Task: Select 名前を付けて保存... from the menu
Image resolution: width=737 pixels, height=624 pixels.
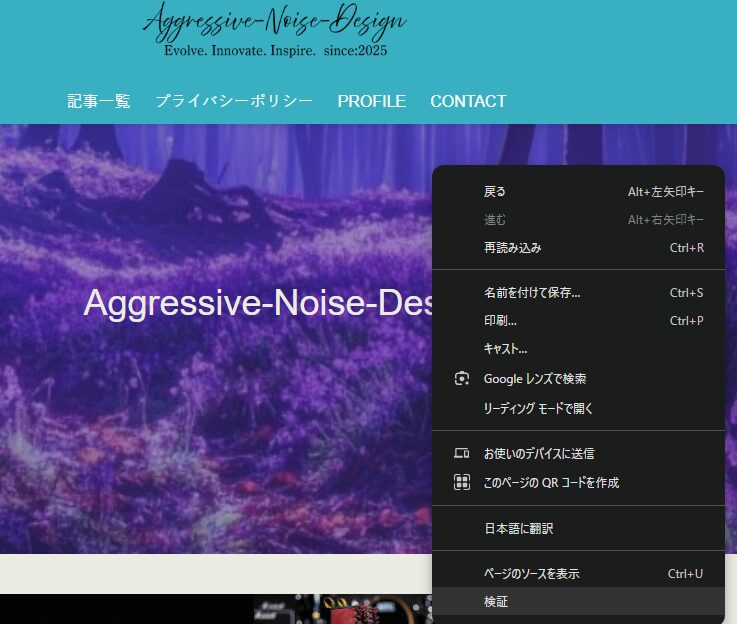Action: pos(531,293)
